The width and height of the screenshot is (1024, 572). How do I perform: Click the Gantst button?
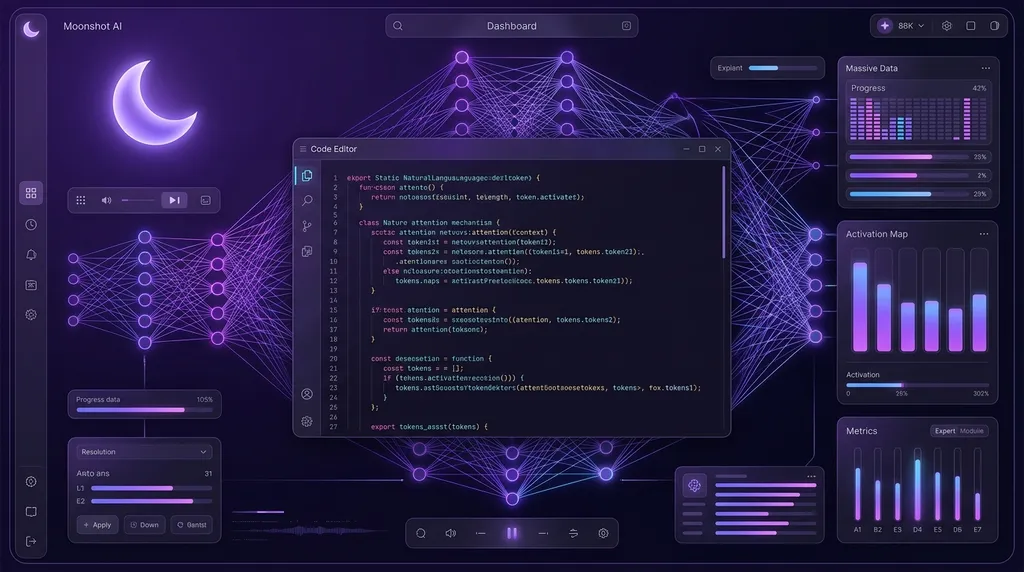(x=191, y=525)
